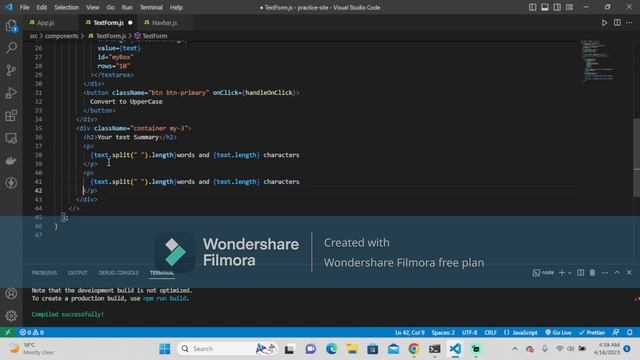Click taskbar Search box
Screen dimensions: 640x360
[227, 349]
